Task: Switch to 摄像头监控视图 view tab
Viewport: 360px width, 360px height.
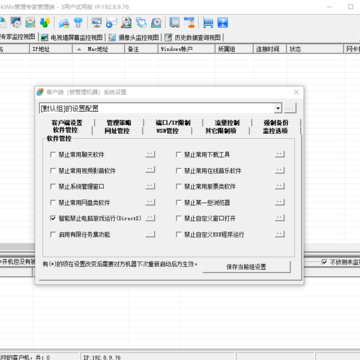Action: 135,37
